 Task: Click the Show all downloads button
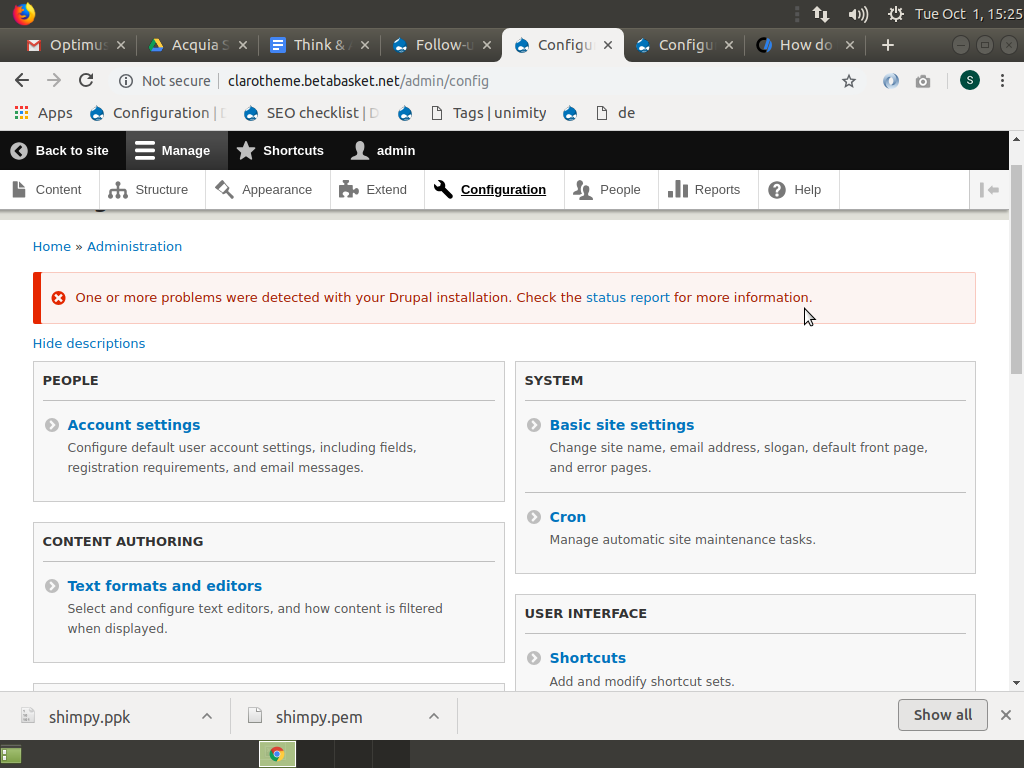point(941,715)
